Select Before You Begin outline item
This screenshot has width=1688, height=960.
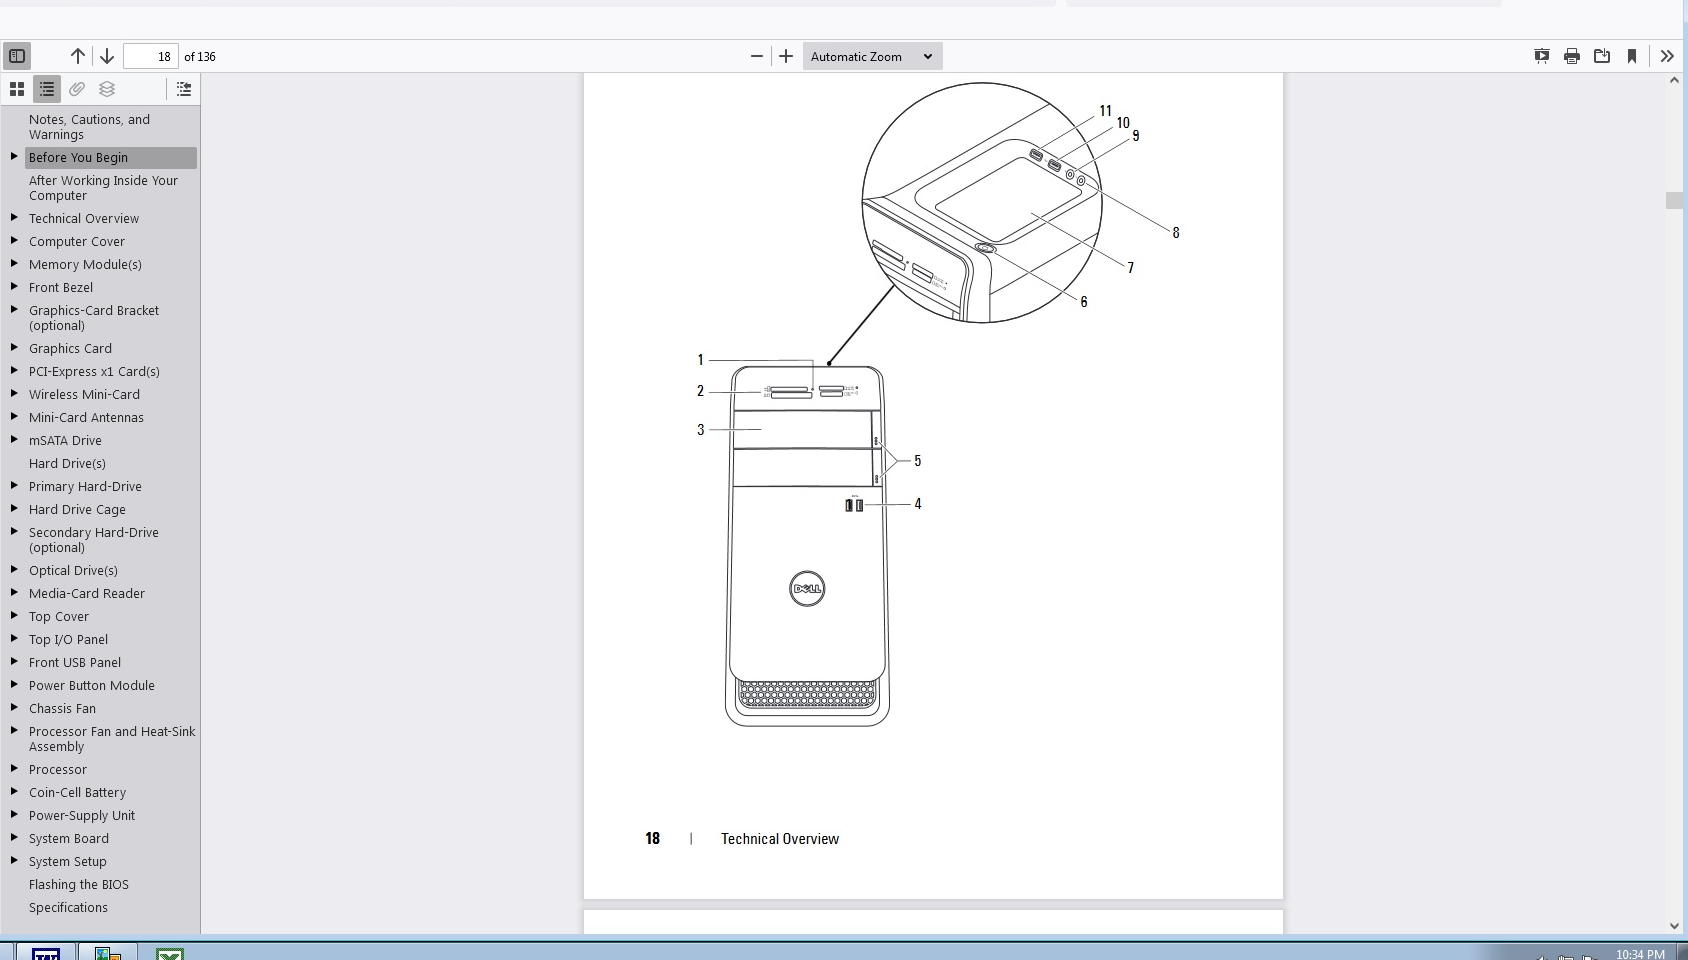pyautogui.click(x=78, y=157)
